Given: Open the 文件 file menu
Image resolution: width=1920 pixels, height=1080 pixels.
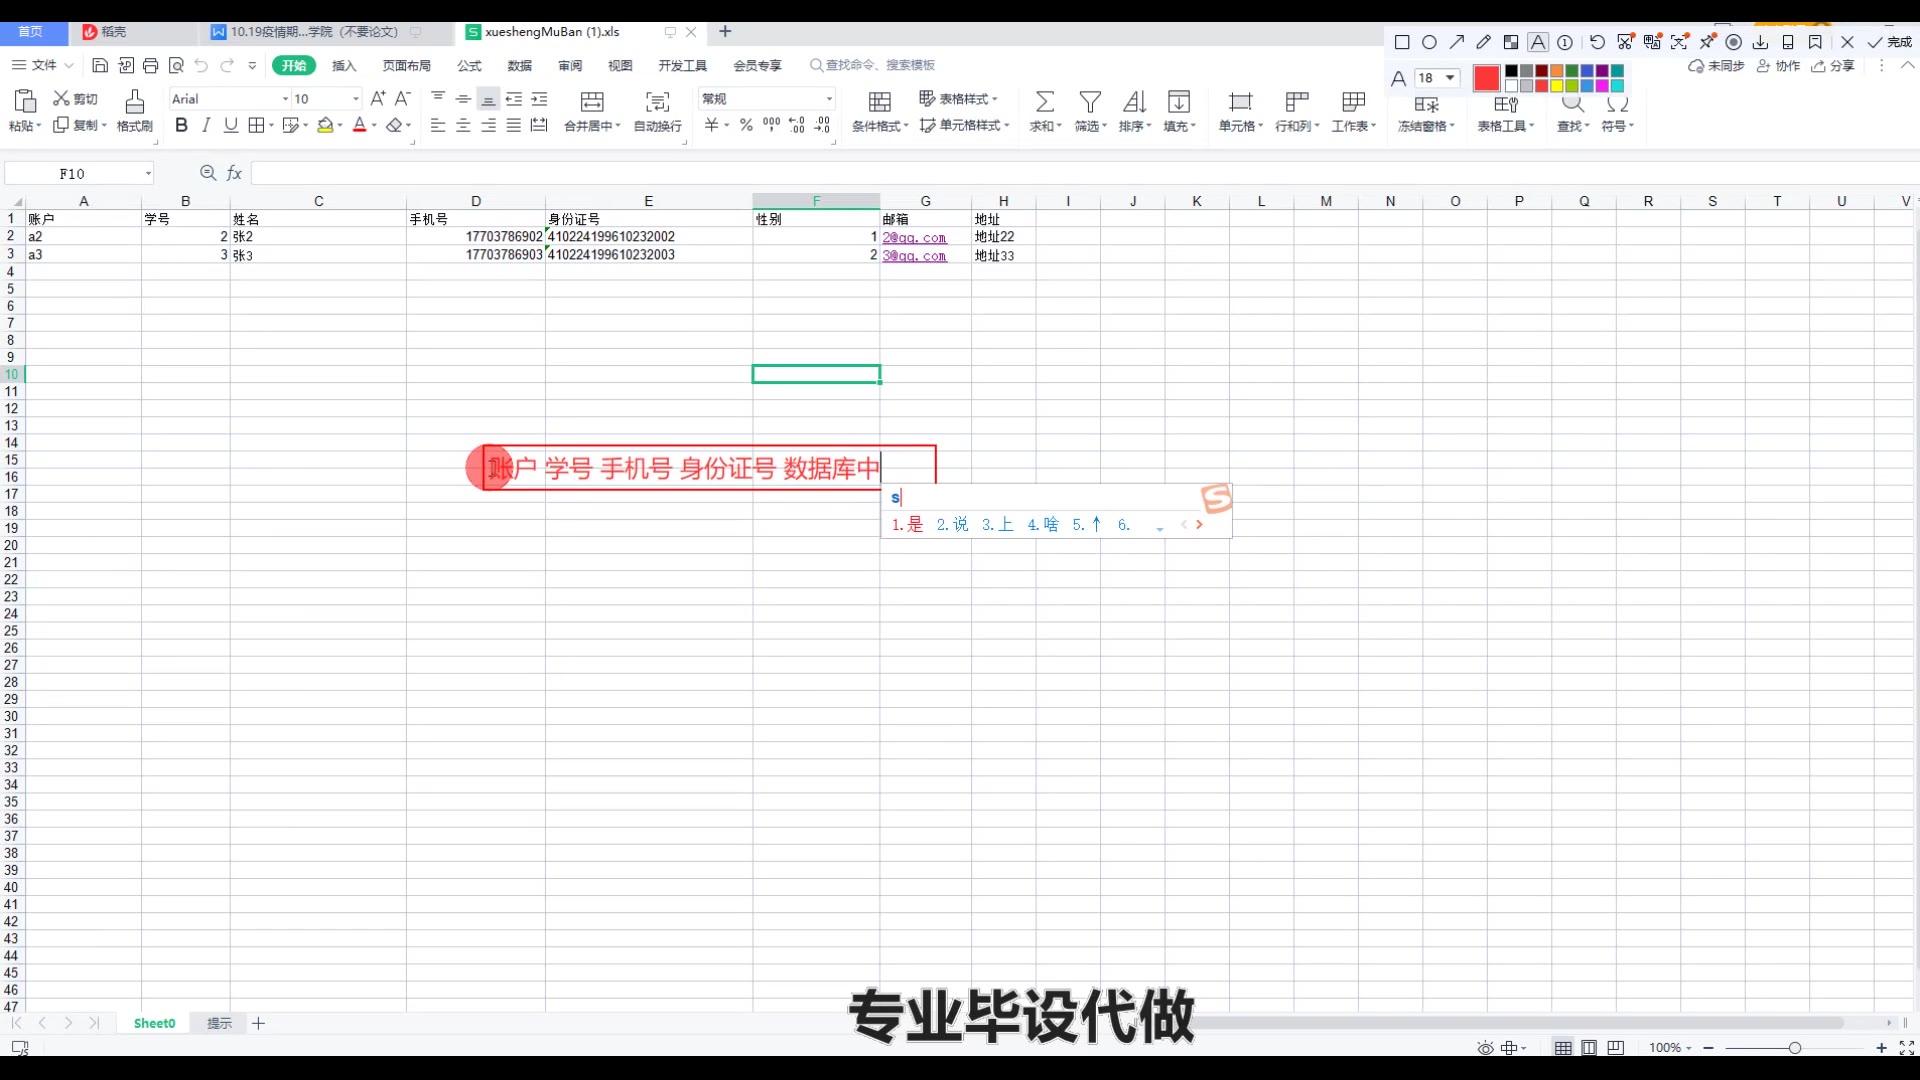Looking at the screenshot, I should coord(43,65).
